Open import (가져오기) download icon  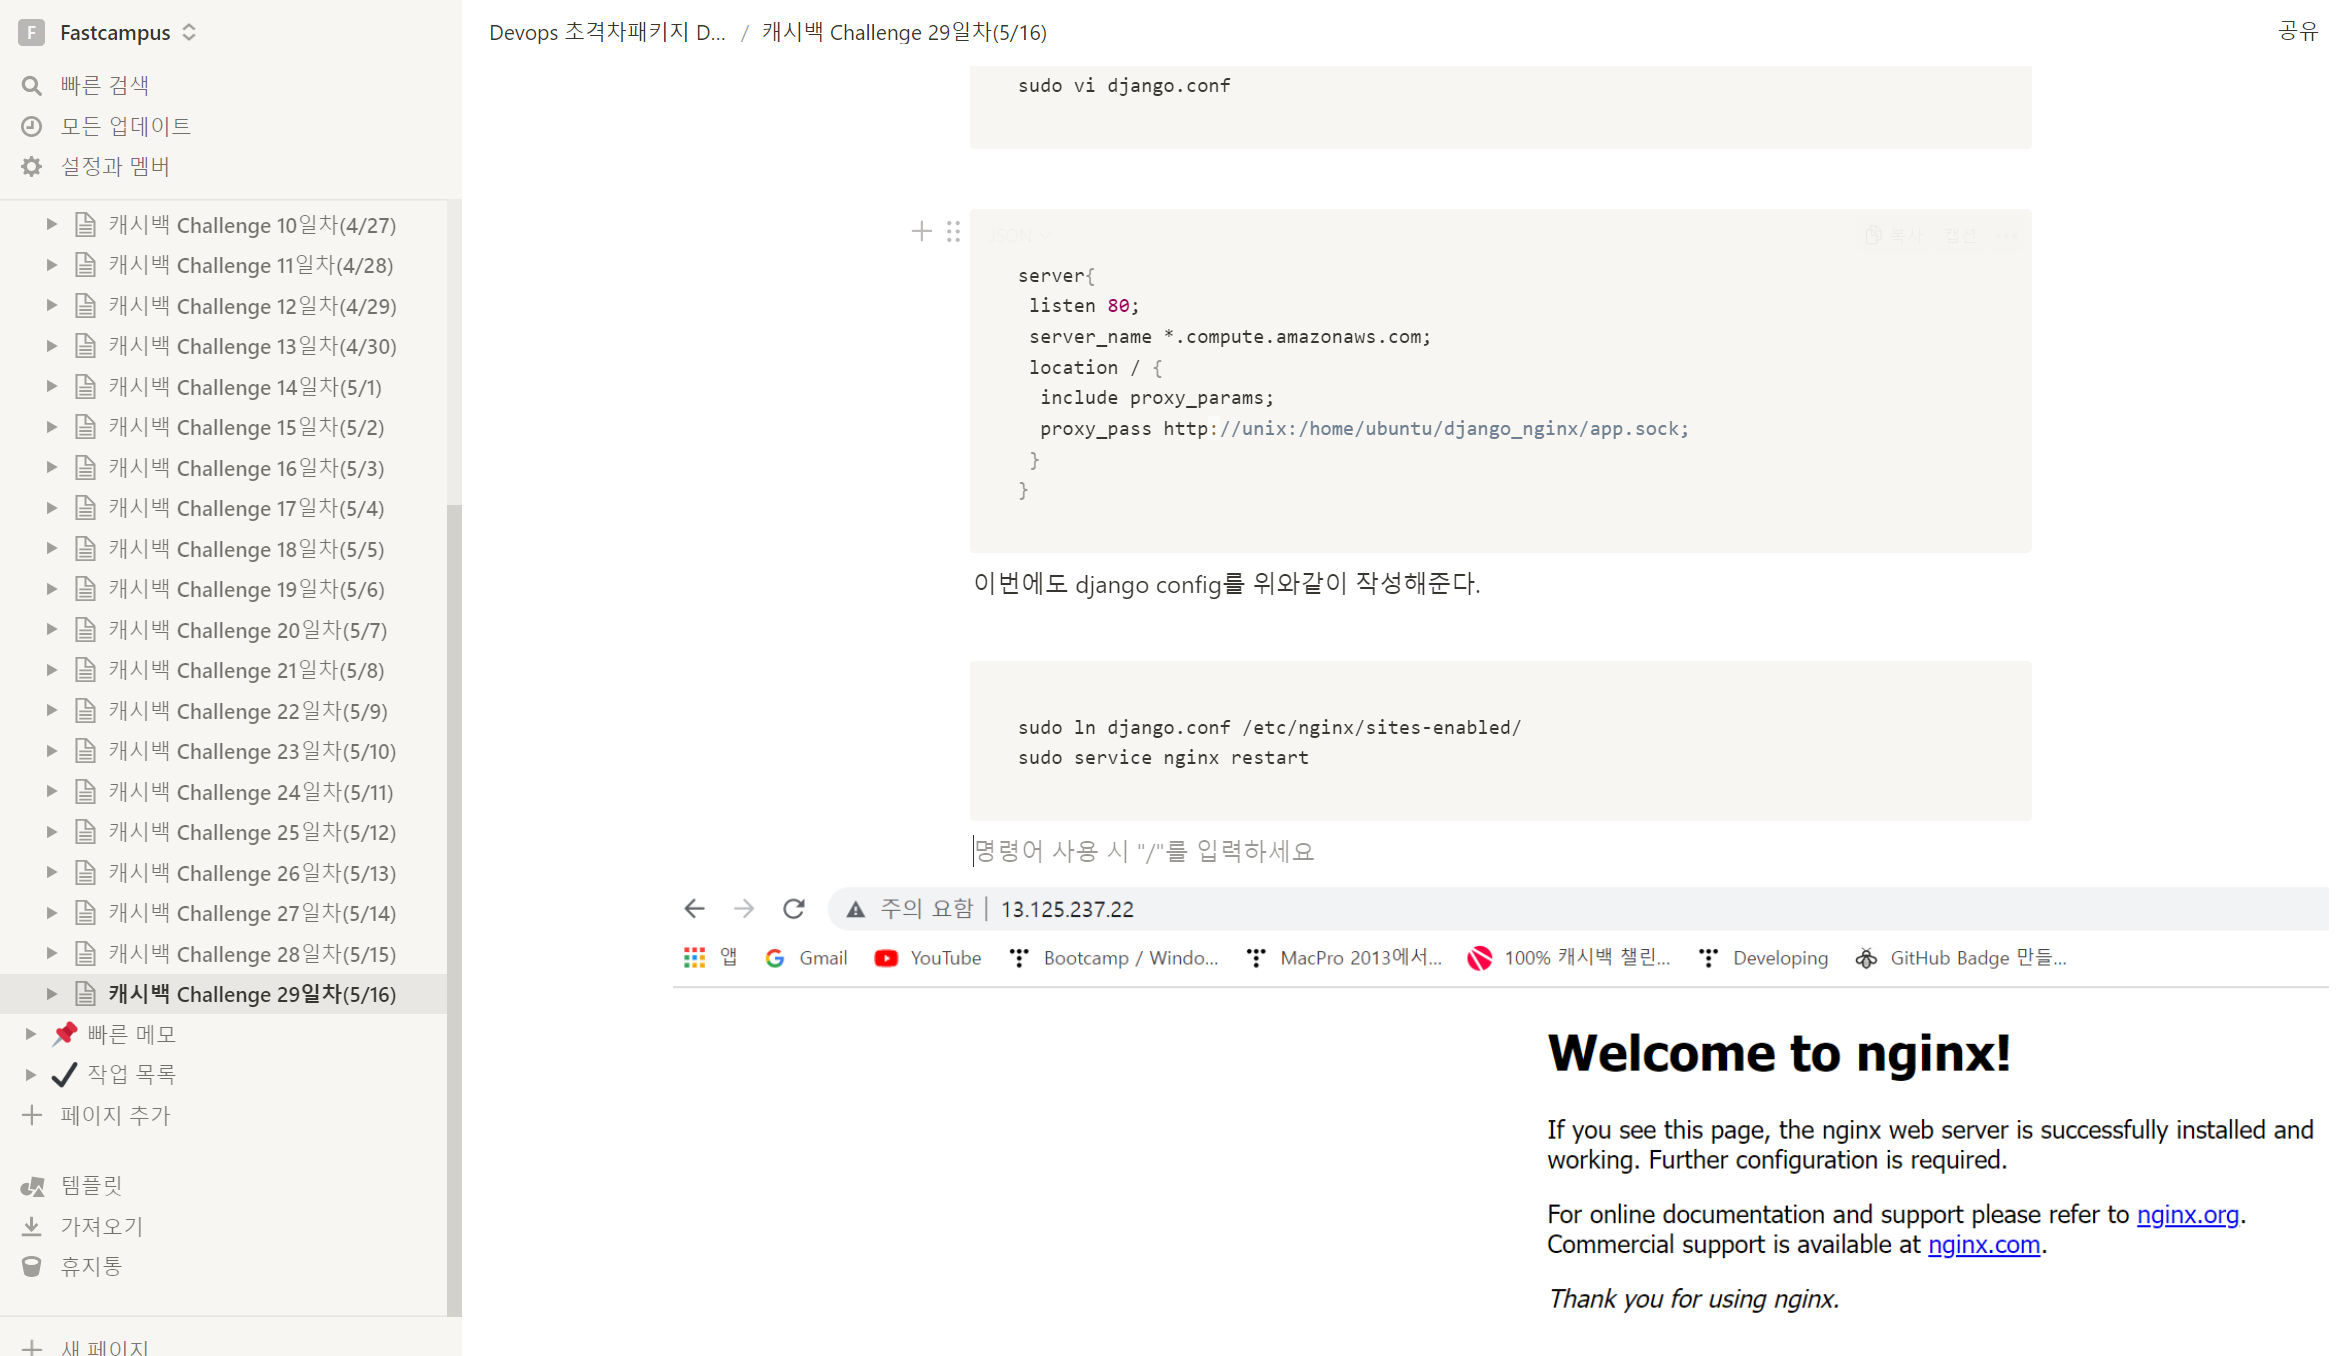[32, 1226]
